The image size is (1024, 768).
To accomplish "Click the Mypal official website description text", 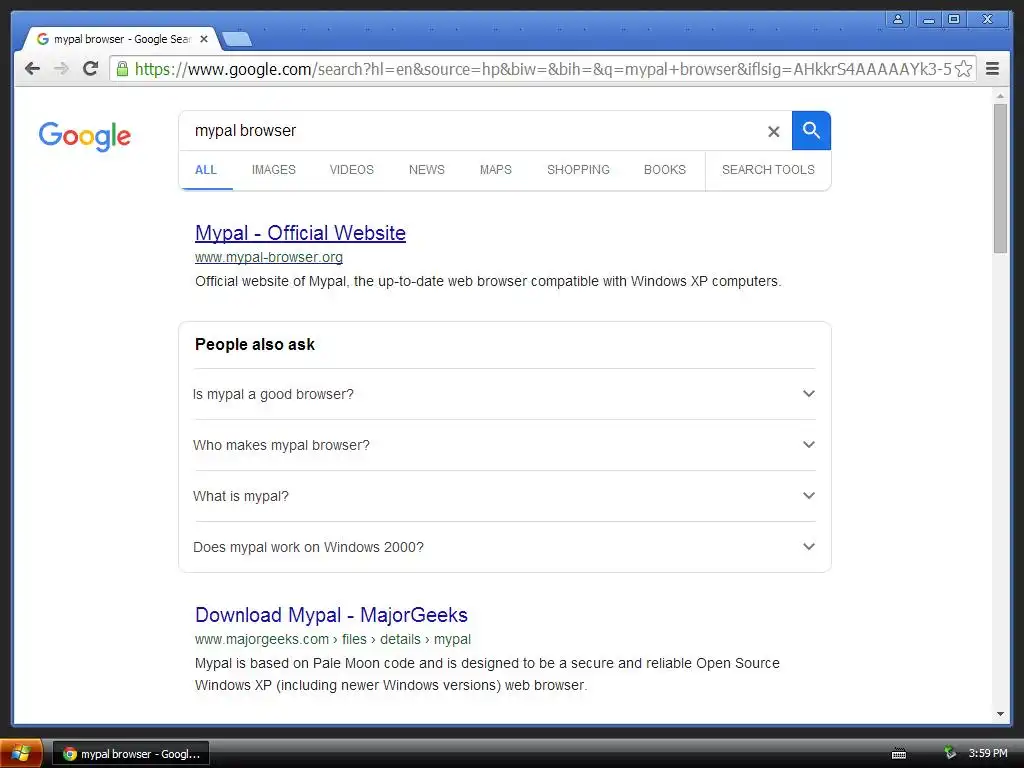I will point(488,281).
